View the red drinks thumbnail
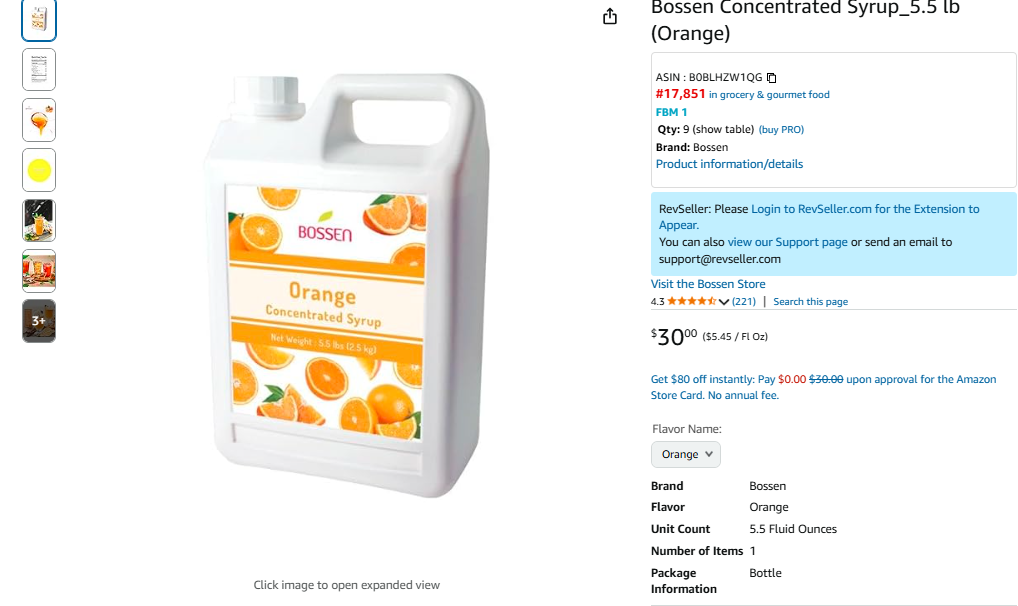The height and width of the screenshot is (606, 1018). click(x=39, y=270)
